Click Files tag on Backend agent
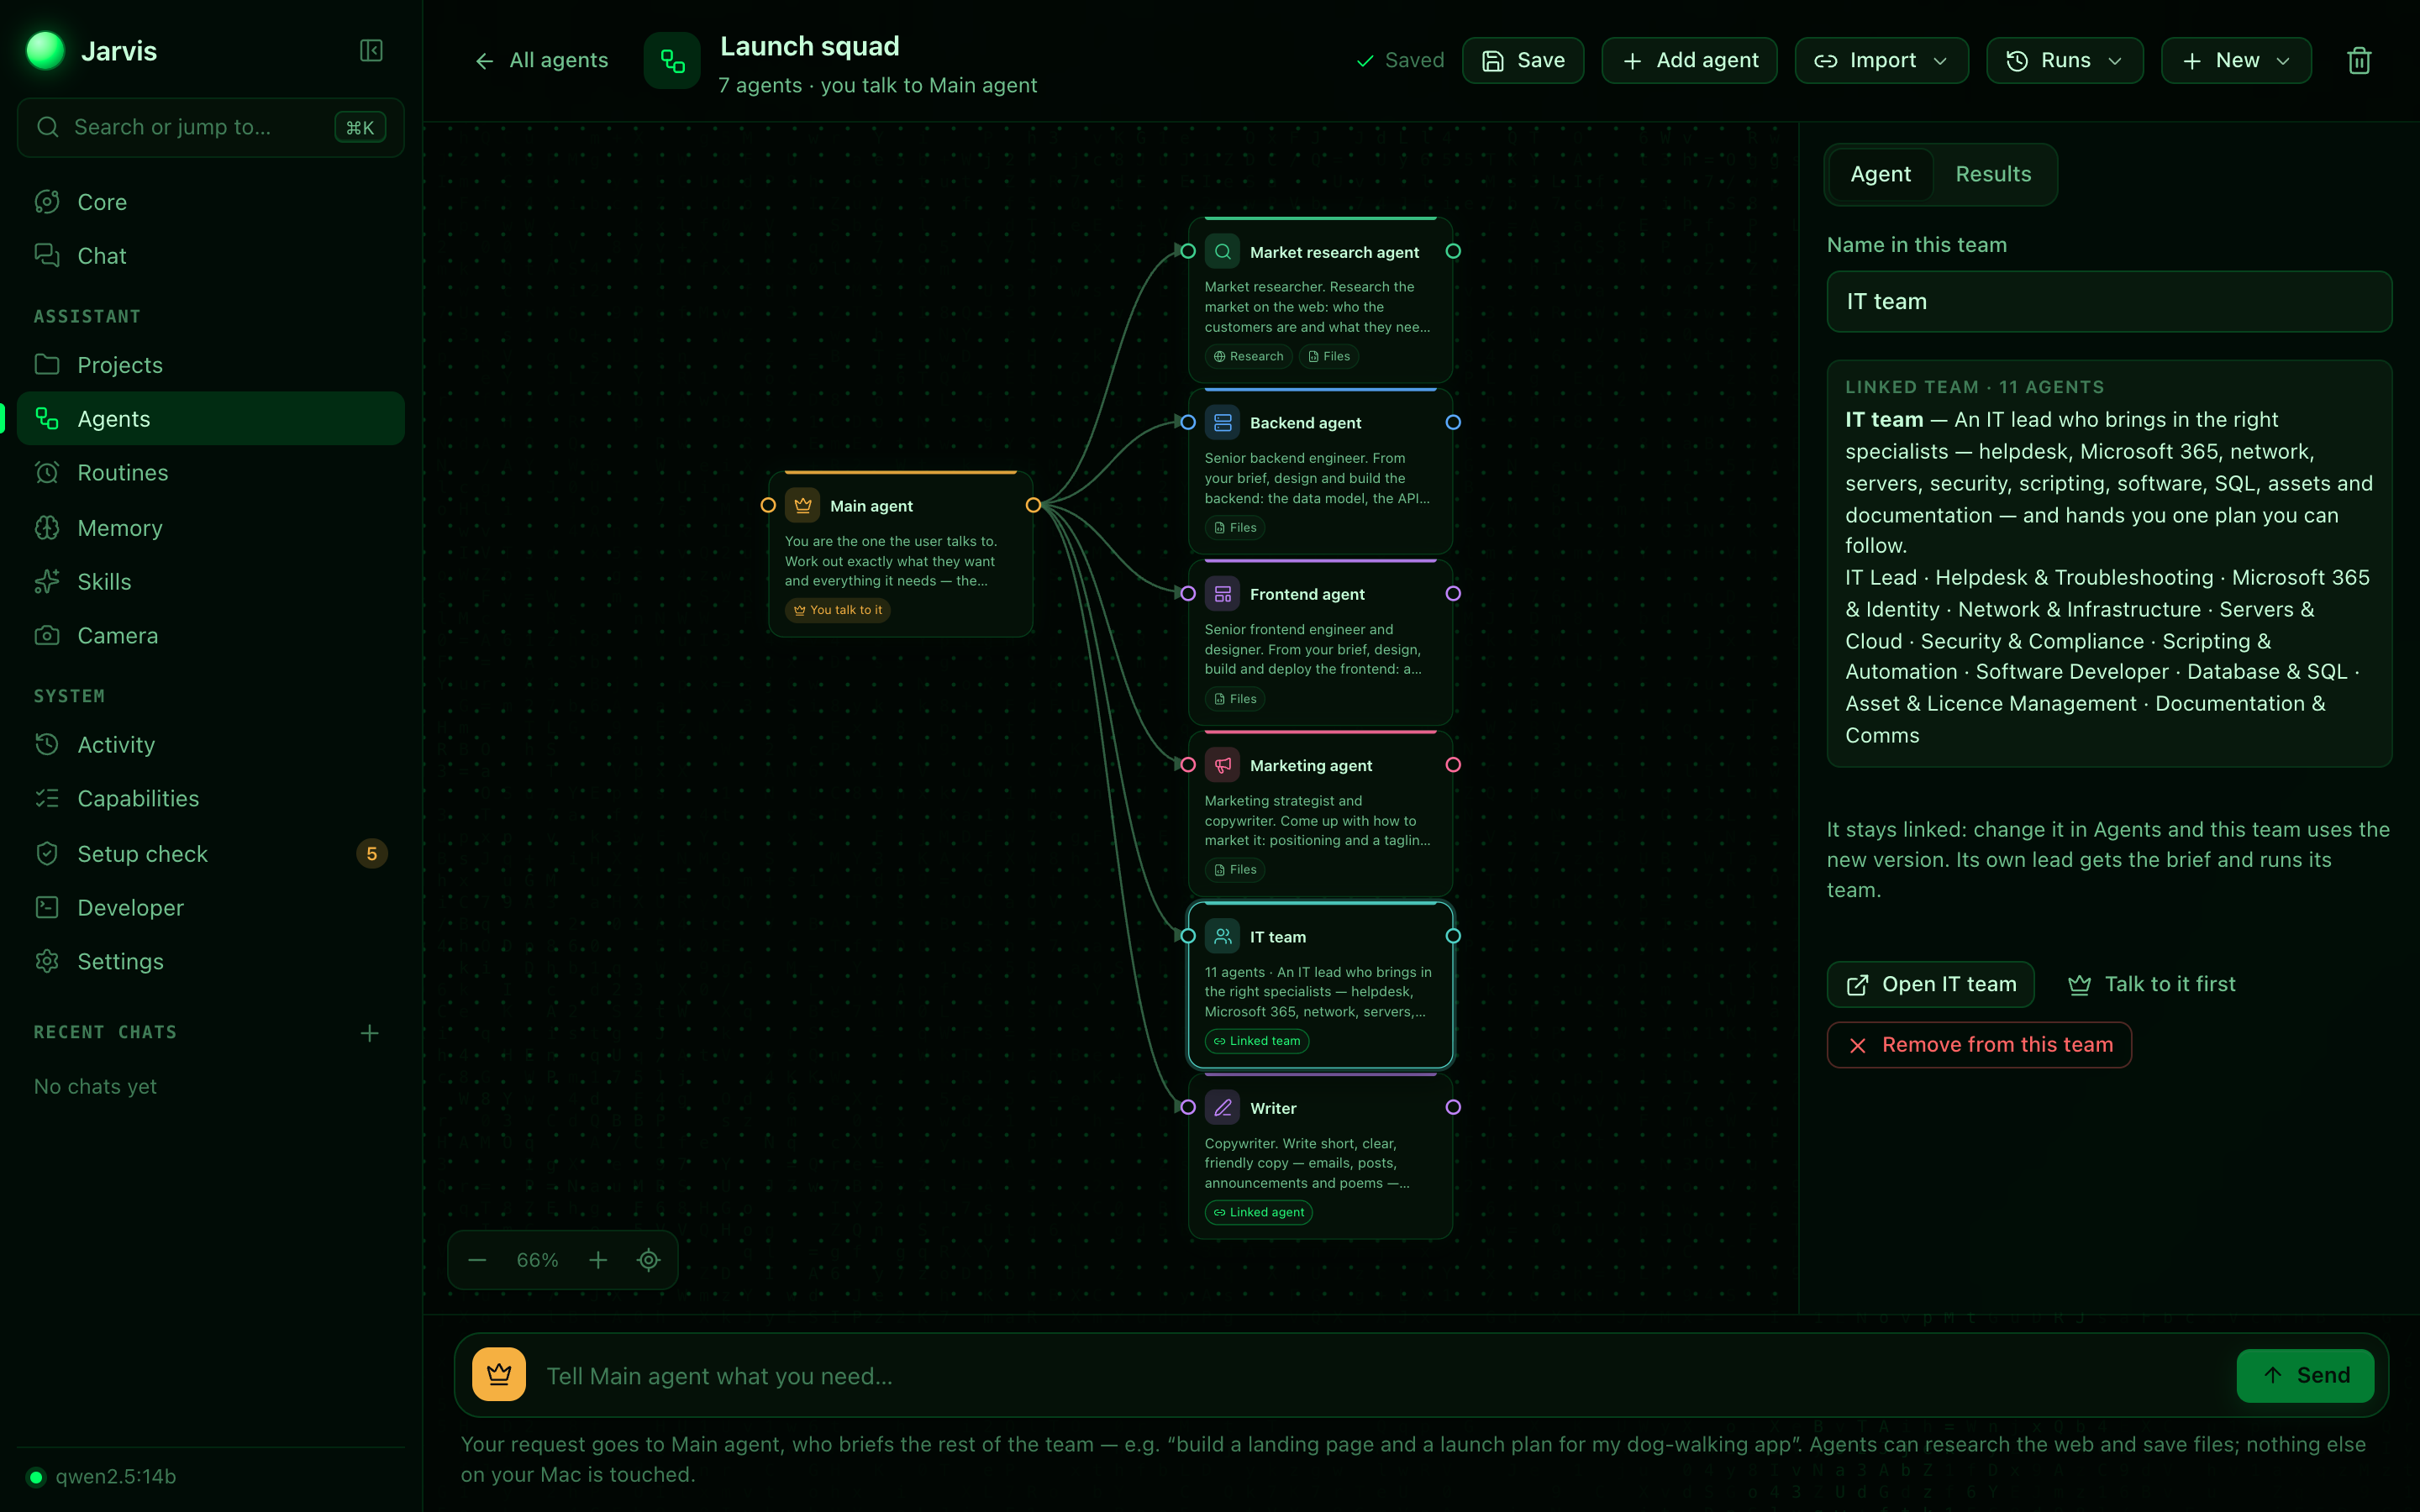Screen dimensions: 2420x1512 (x=1235, y=528)
